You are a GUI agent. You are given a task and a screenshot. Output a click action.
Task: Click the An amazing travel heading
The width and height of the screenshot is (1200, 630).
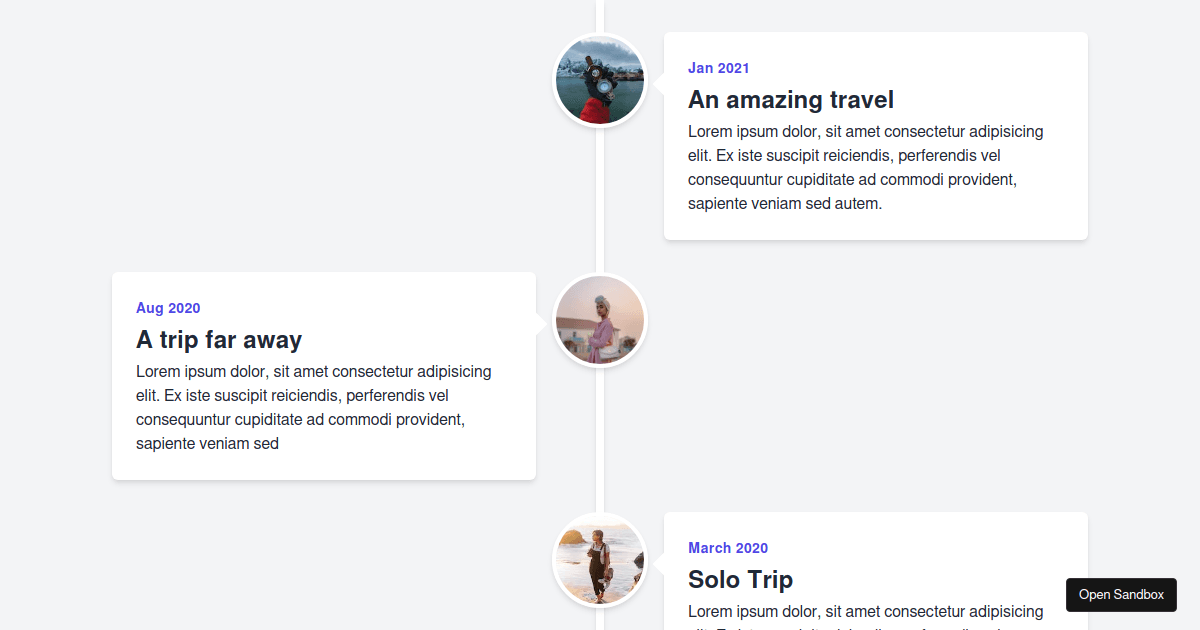click(x=790, y=100)
